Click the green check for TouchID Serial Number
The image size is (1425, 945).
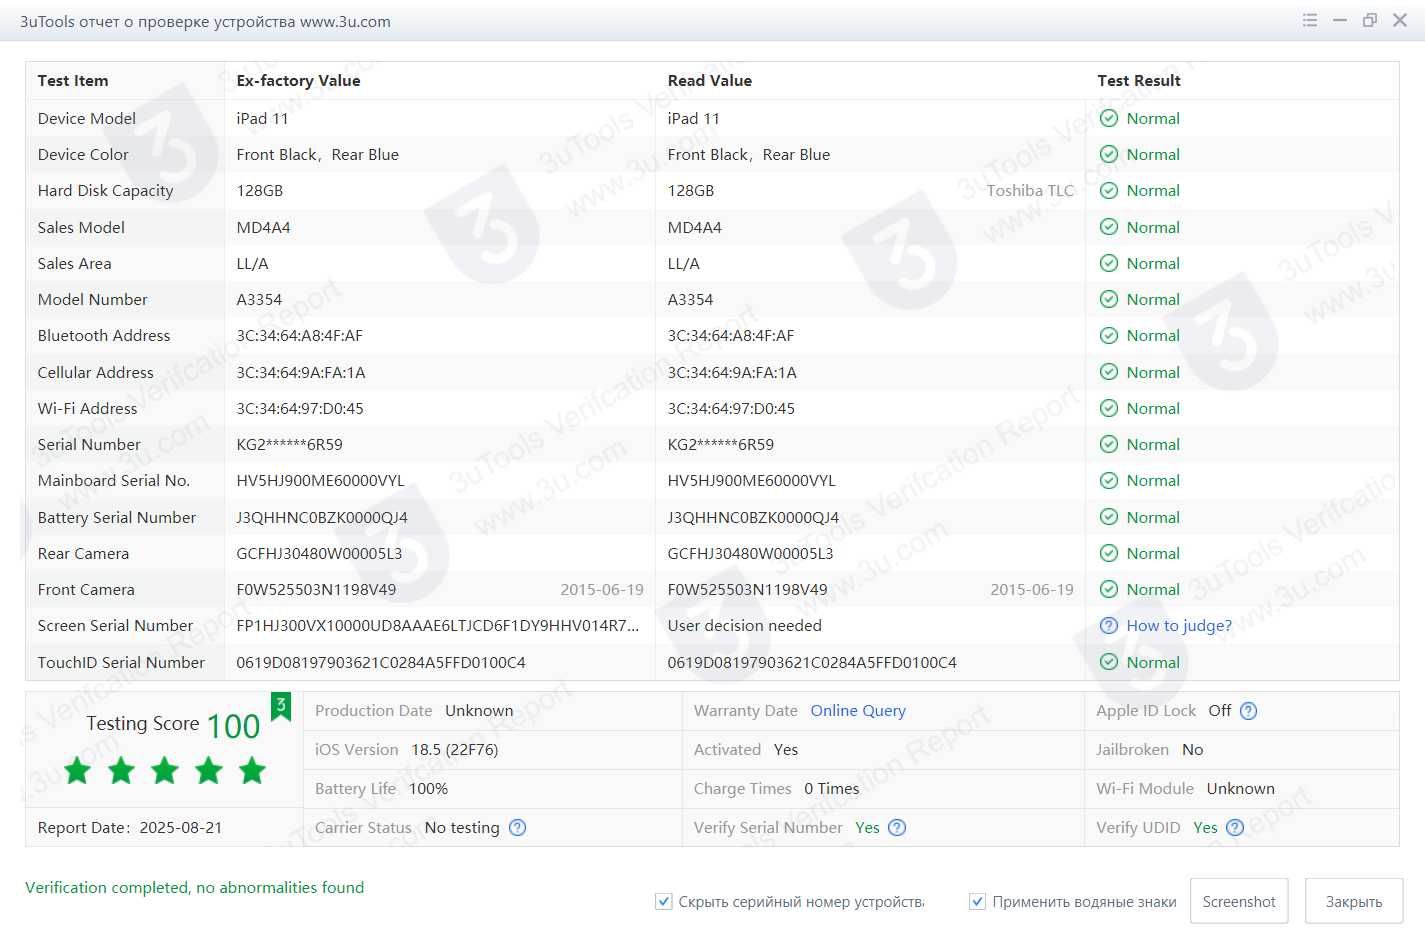click(x=1108, y=662)
